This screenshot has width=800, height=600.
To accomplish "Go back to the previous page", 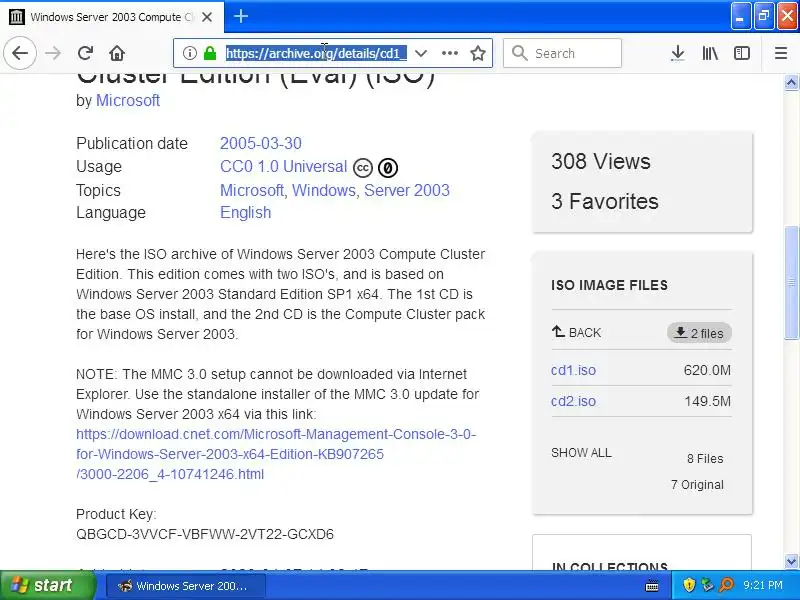I will (x=20, y=53).
